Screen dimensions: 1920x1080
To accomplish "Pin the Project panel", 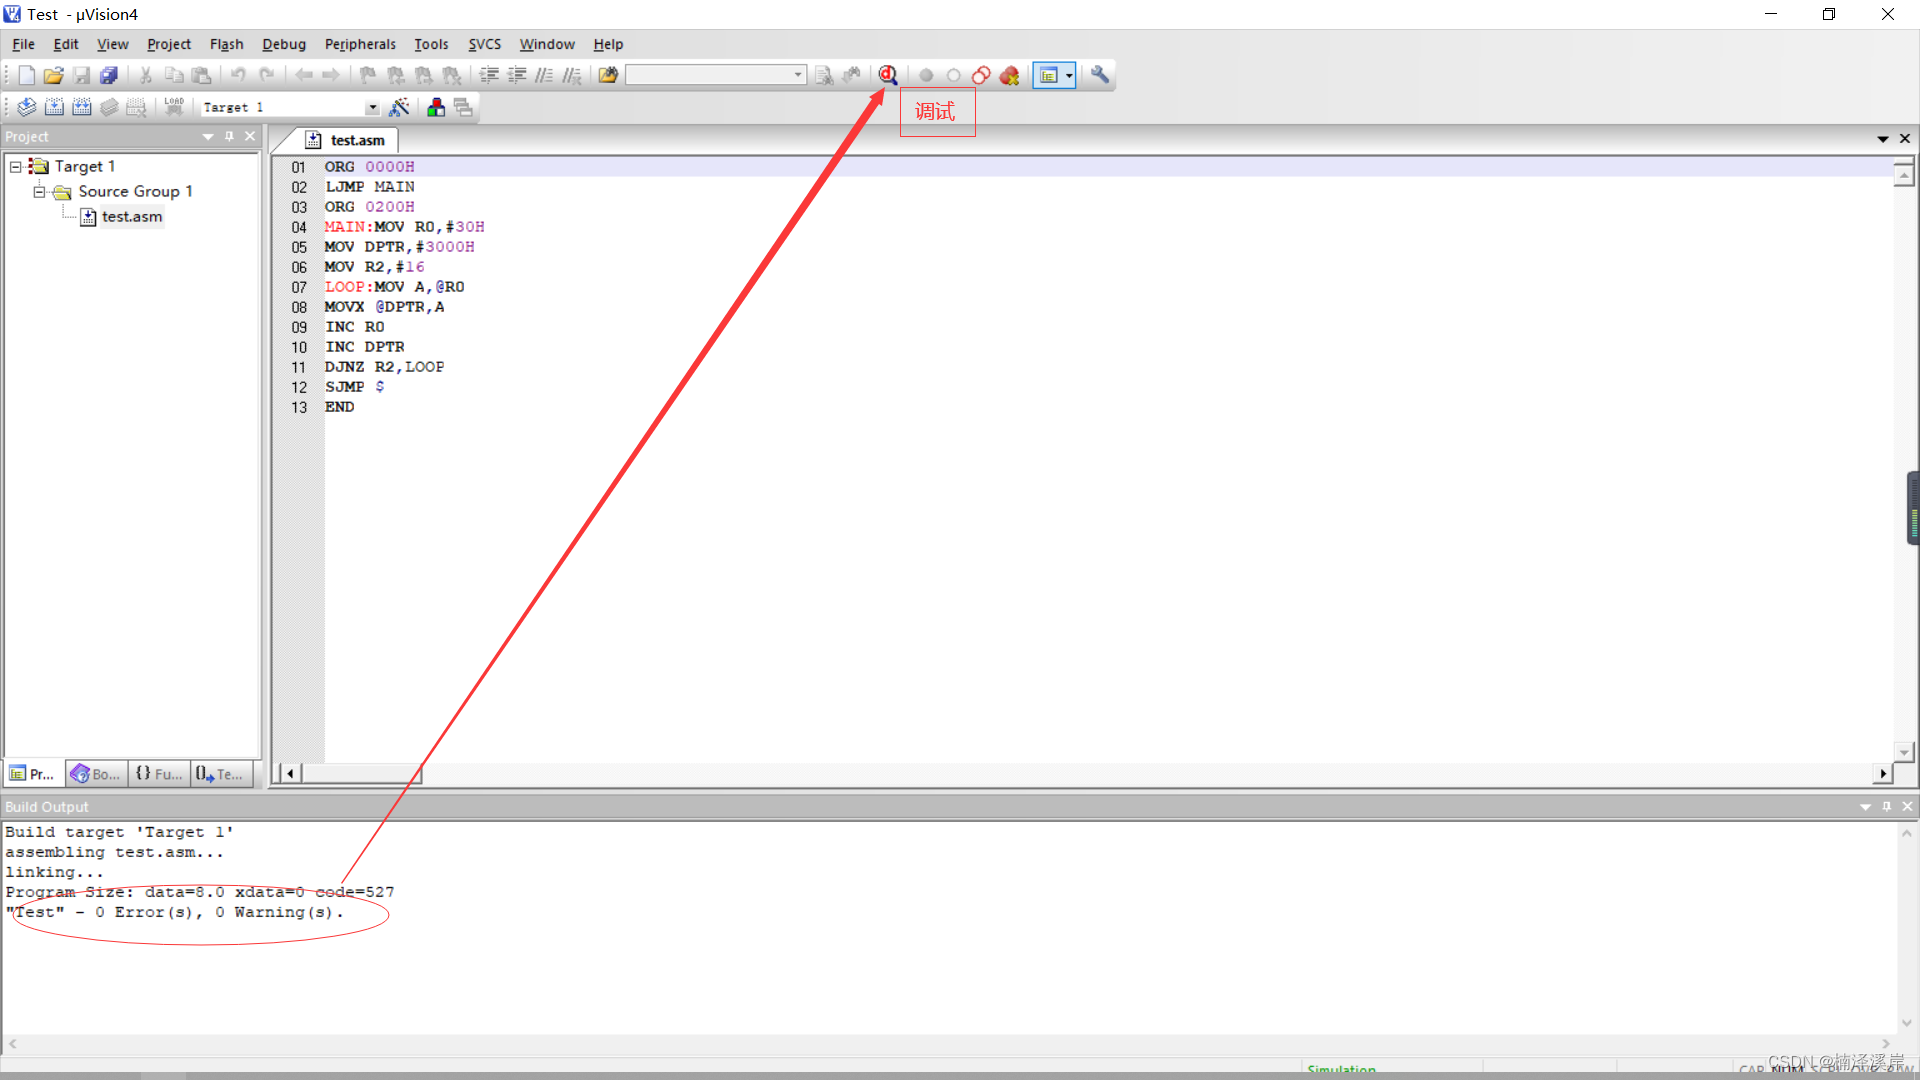I will (229, 137).
